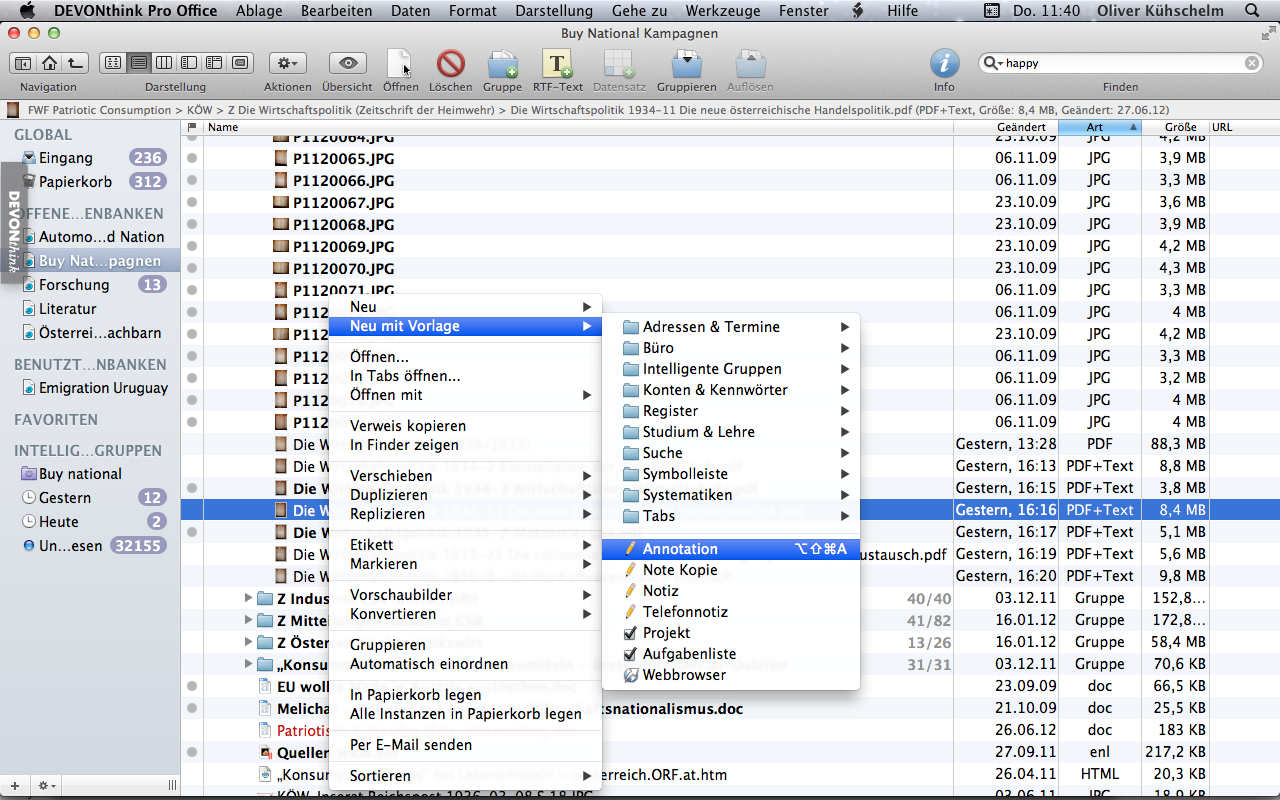This screenshot has width=1280, height=800.
Task: Open the Aktionen gear dropdown
Action: (x=288, y=63)
